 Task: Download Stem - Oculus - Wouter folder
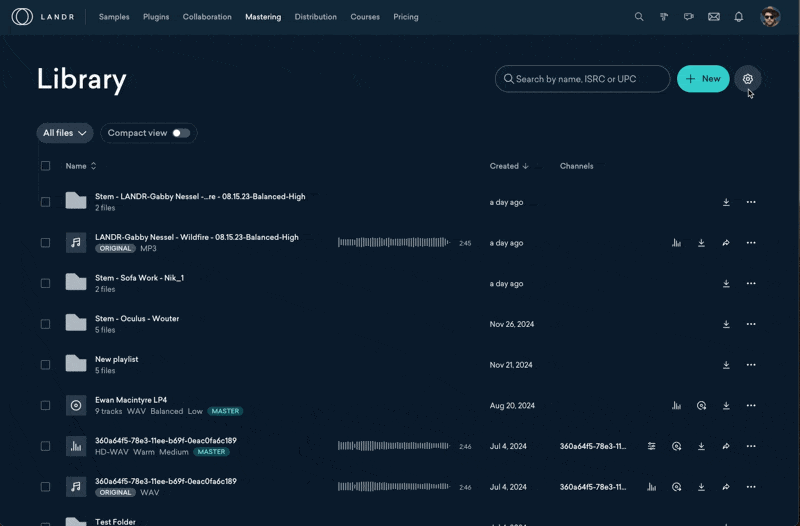(x=726, y=324)
